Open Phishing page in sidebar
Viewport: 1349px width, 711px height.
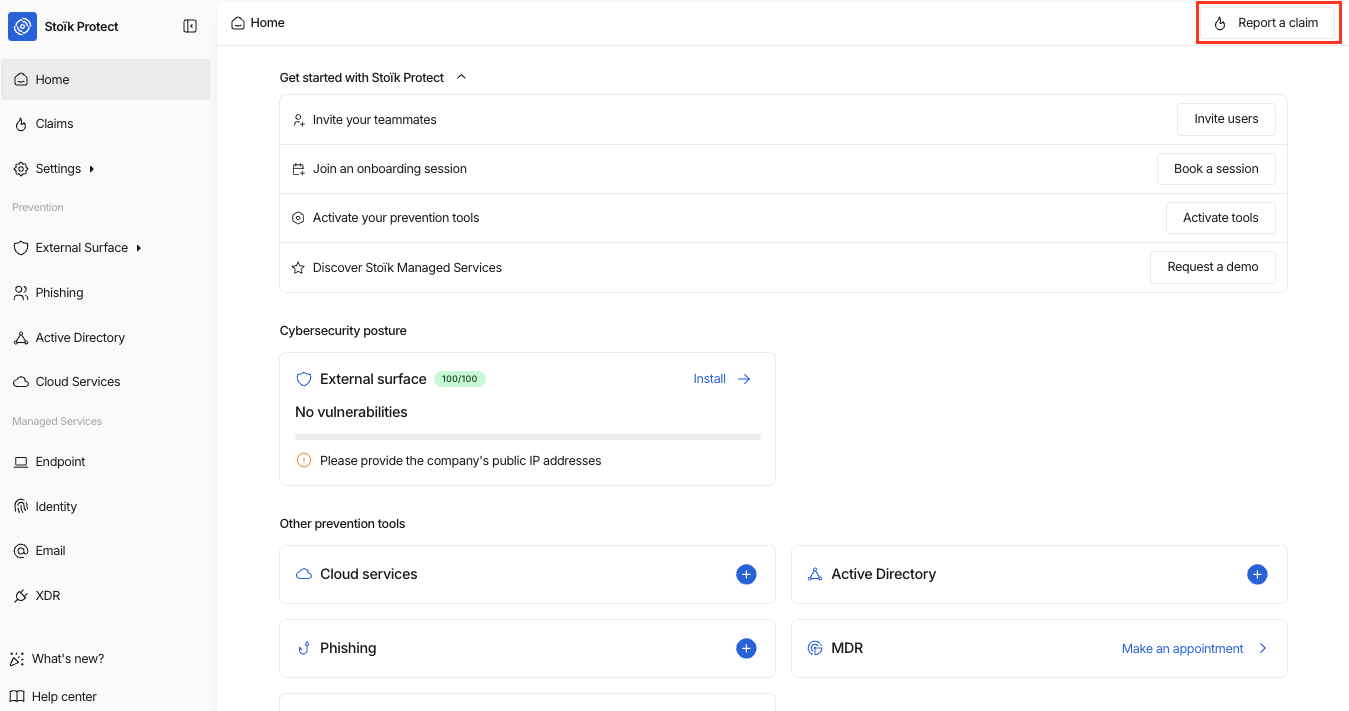click(x=59, y=293)
